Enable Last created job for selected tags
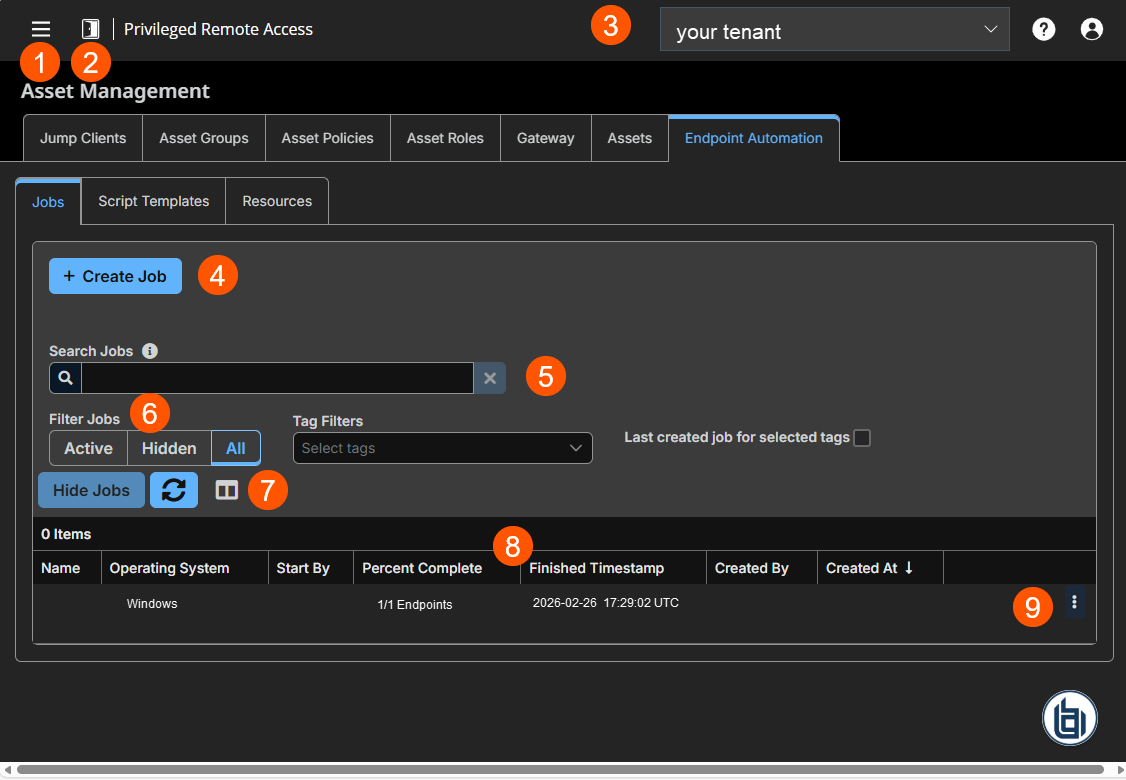The width and height of the screenshot is (1126, 780). coord(861,437)
